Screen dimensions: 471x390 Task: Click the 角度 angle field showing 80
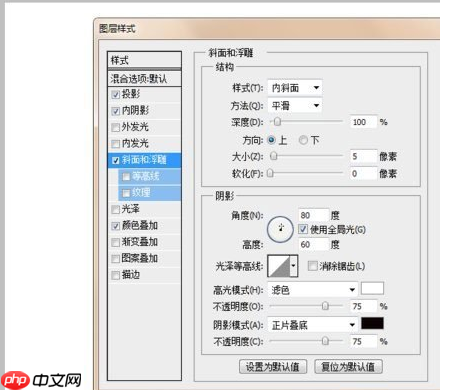313,215
